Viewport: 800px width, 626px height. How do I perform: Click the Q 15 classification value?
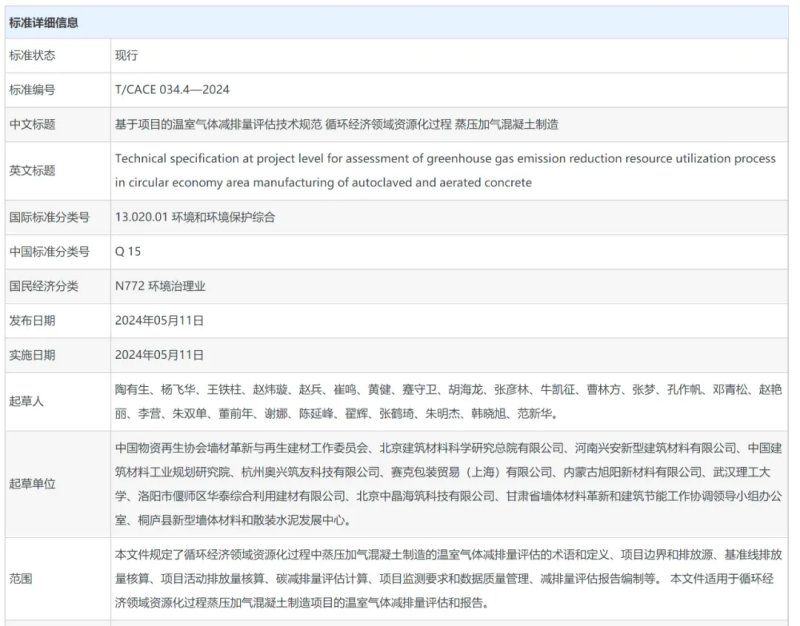(x=128, y=252)
